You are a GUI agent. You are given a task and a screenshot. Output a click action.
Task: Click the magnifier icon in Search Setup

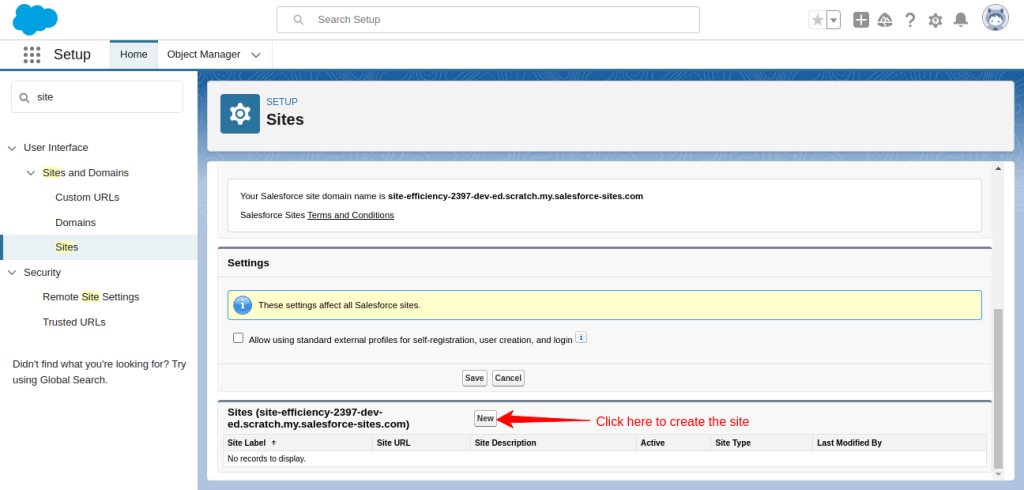(x=298, y=20)
